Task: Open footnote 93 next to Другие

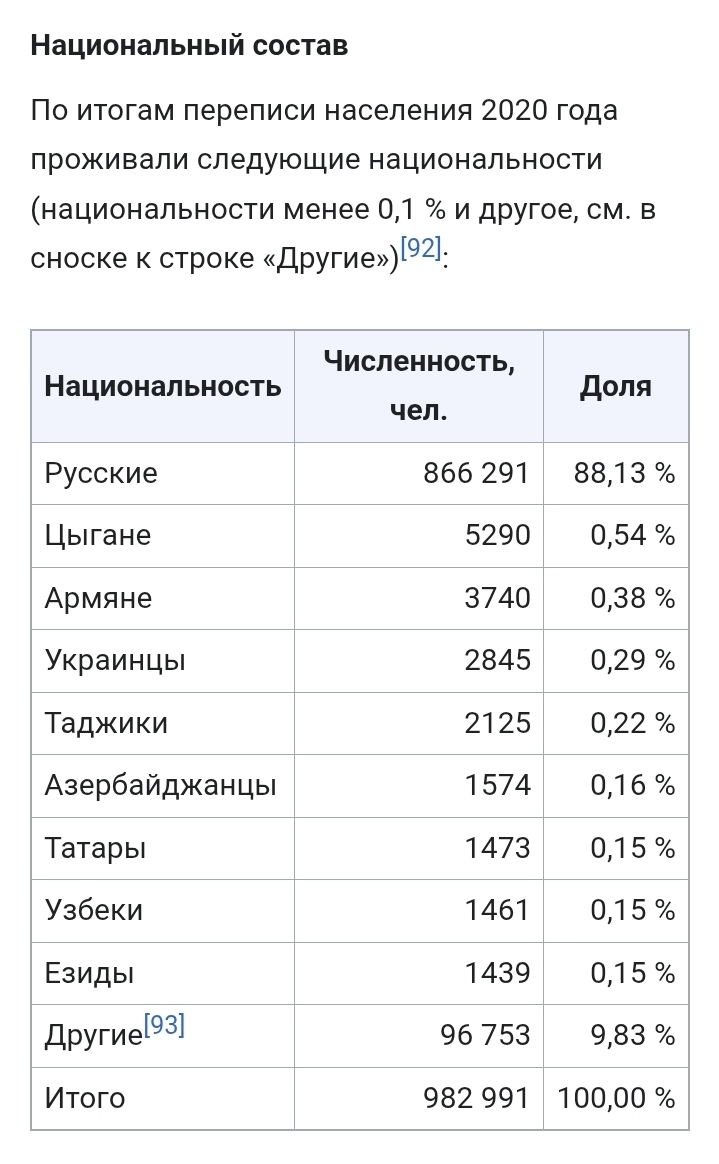Action: (x=165, y=1025)
